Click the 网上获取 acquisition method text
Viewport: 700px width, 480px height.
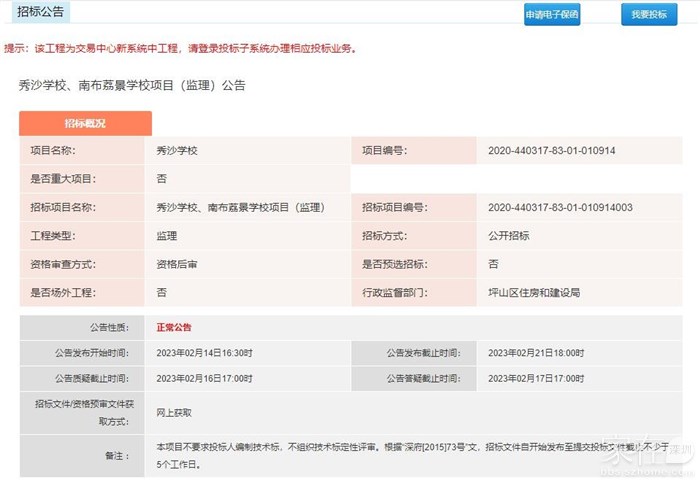[x=174, y=412]
